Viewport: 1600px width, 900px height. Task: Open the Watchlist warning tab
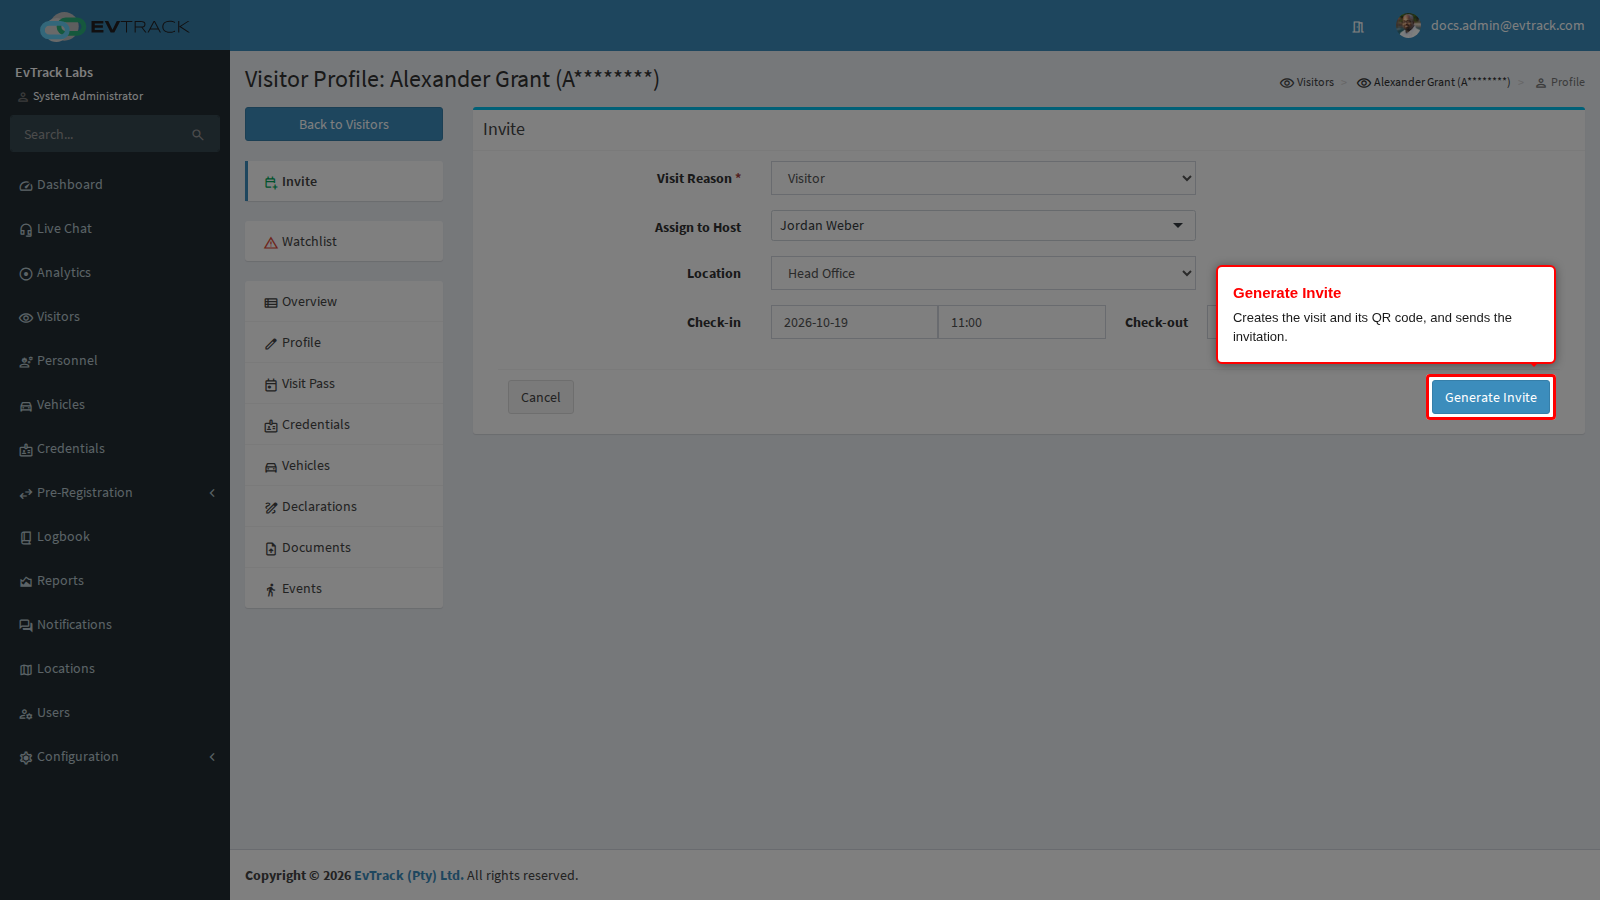344,241
